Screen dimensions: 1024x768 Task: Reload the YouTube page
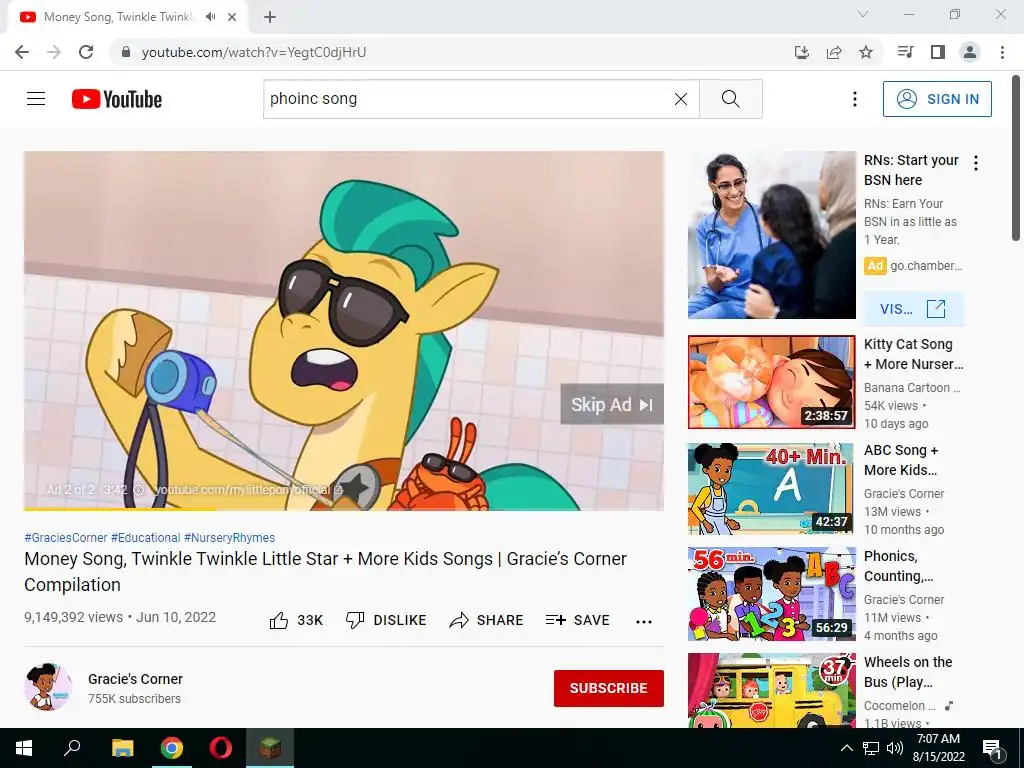(86, 52)
